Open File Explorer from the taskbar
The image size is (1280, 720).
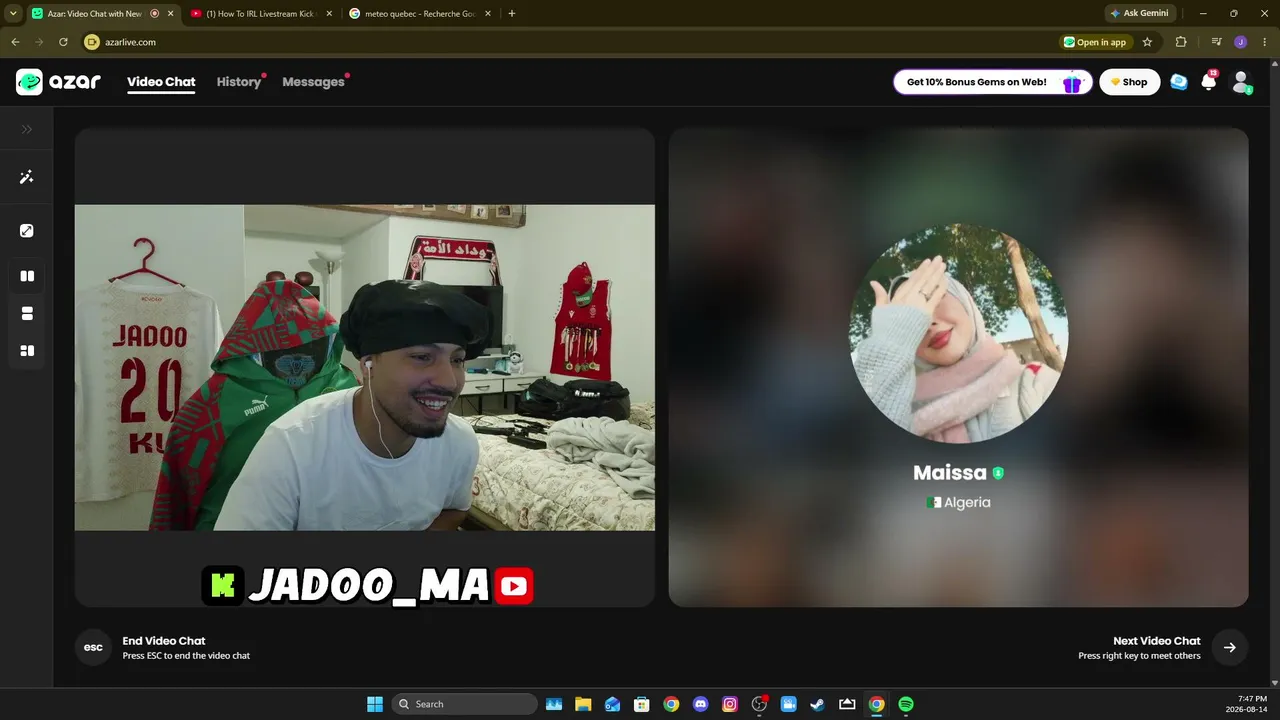[583, 704]
